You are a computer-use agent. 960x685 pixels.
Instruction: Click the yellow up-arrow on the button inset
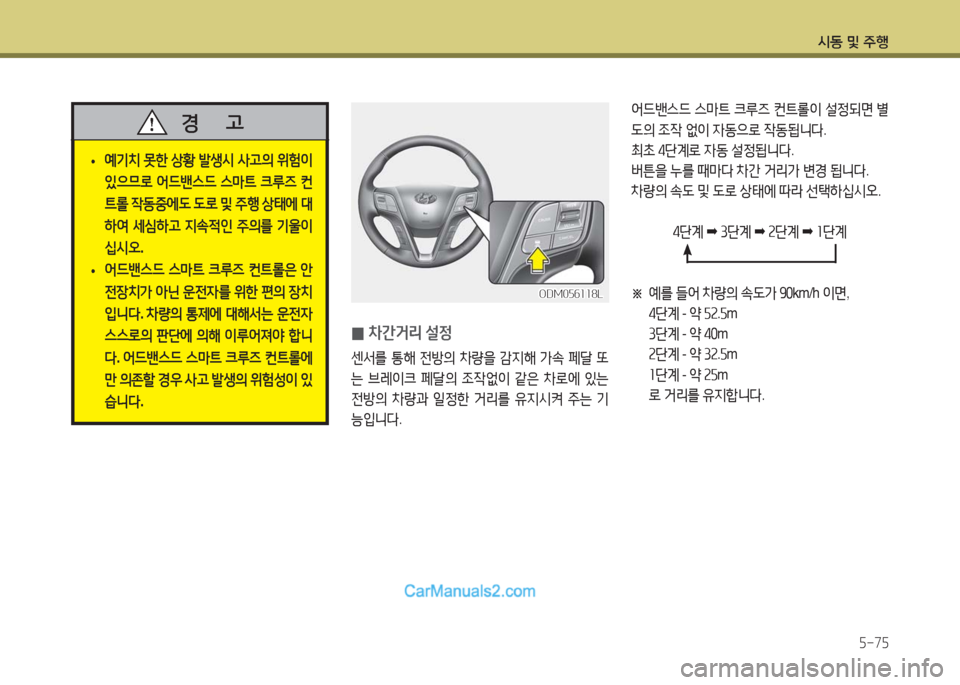538,258
